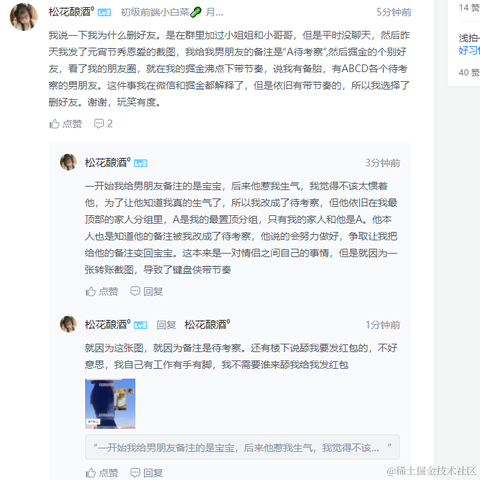The image size is (480, 480).
Task: Click the blue 好习 link in sidebar
Action: [469, 51]
